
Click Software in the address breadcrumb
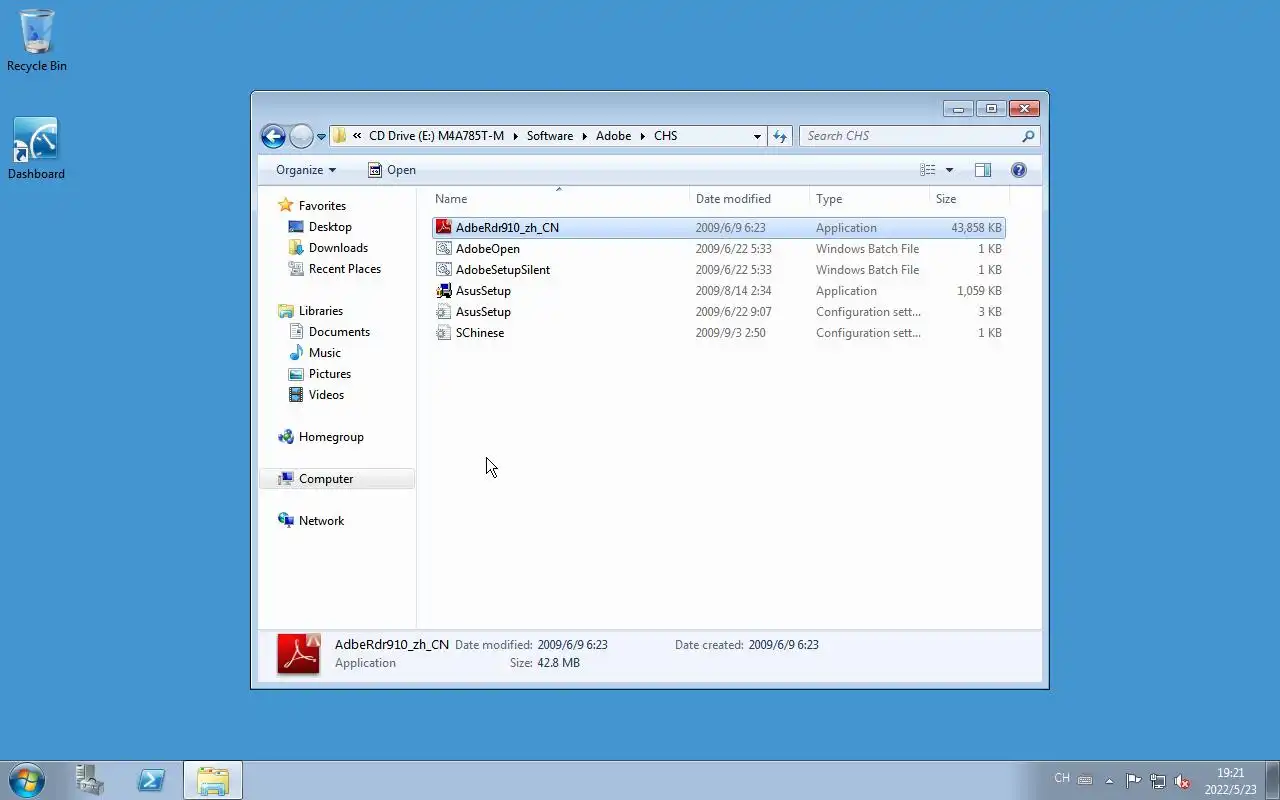coord(550,136)
